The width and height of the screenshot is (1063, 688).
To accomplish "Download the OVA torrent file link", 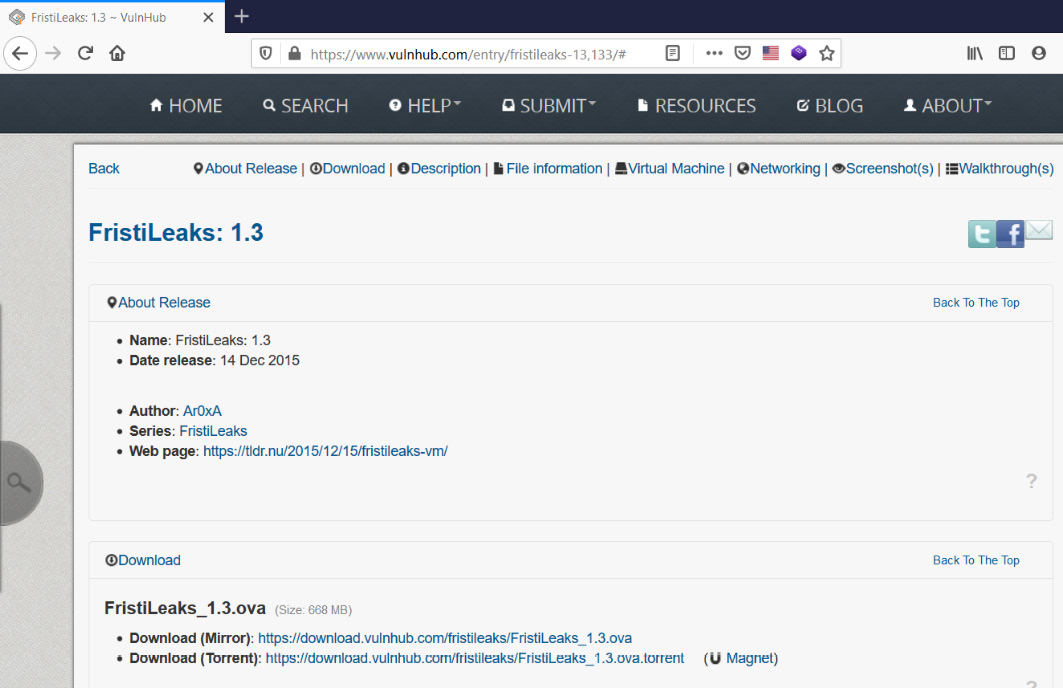I will pyautogui.click(x=475, y=658).
